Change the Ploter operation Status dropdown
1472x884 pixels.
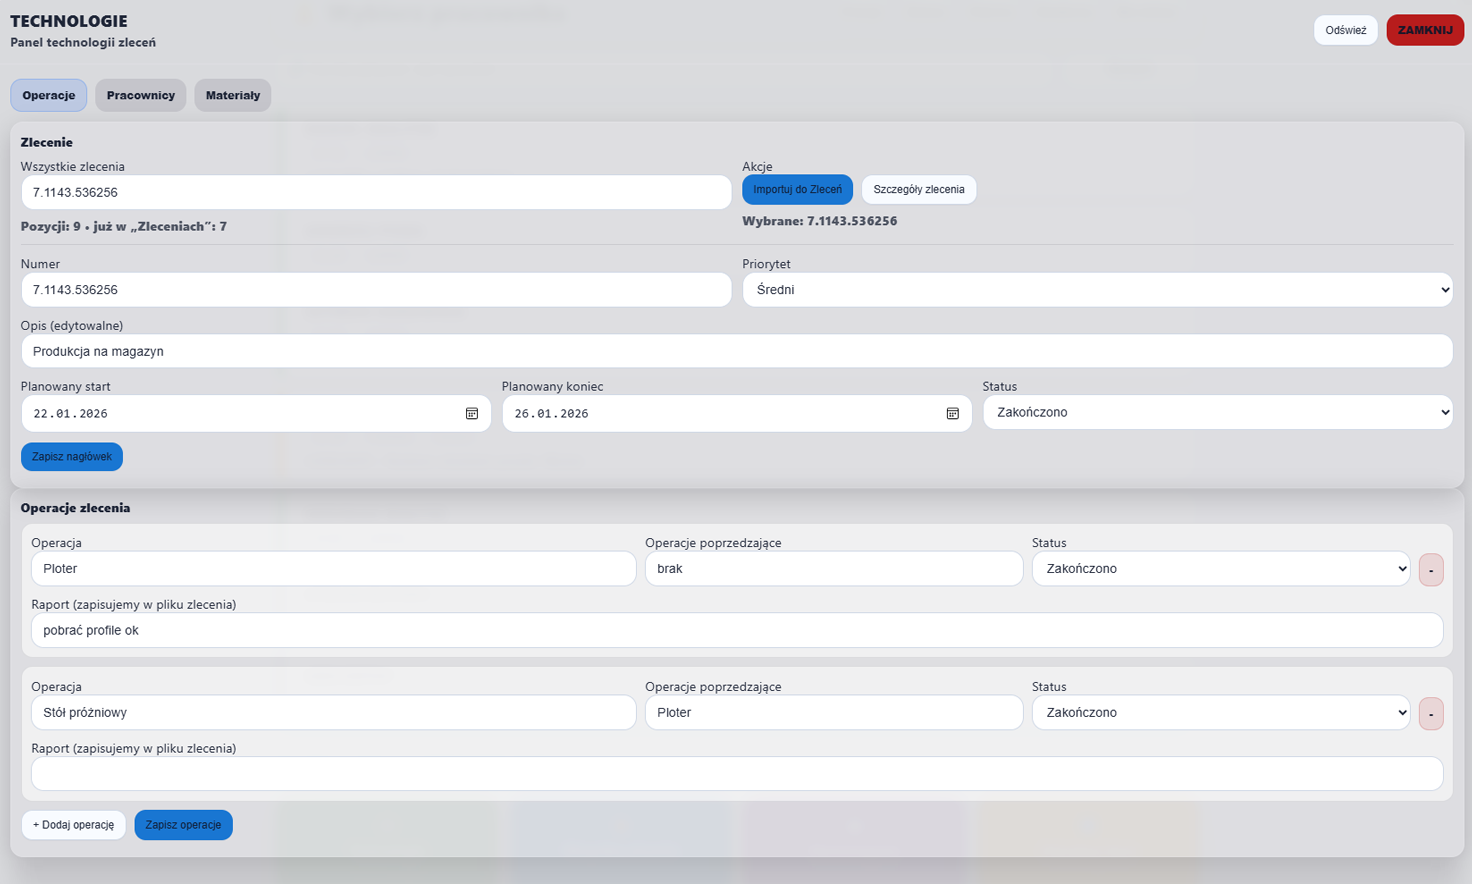(1220, 569)
